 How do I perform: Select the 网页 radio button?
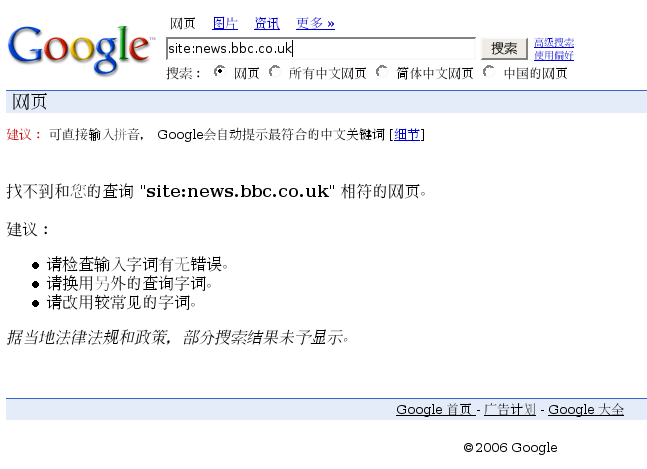pyautogui.click(x=220, y=72)
